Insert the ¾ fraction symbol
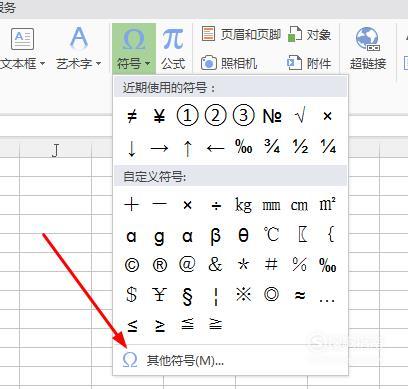The height and width of the screenshot is (389, 408). [x=272, y=146]
